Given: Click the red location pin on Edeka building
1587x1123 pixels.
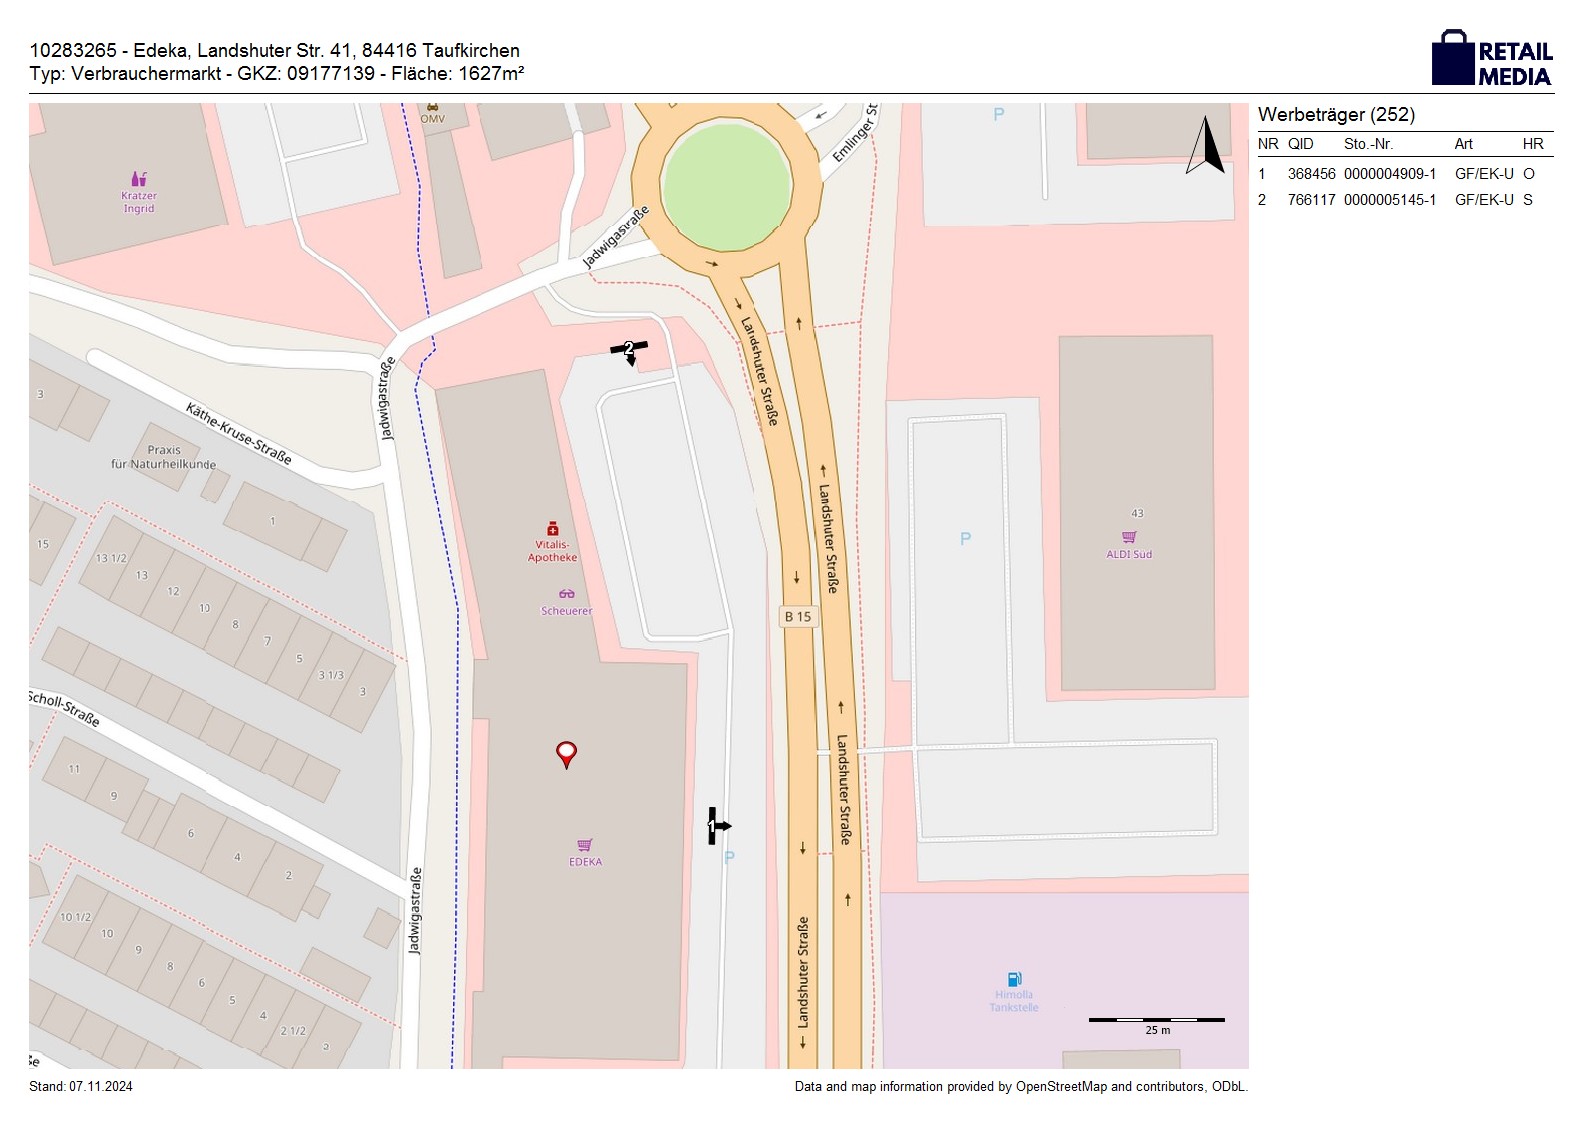Looking at the screenshot, I should coord(566,753).
